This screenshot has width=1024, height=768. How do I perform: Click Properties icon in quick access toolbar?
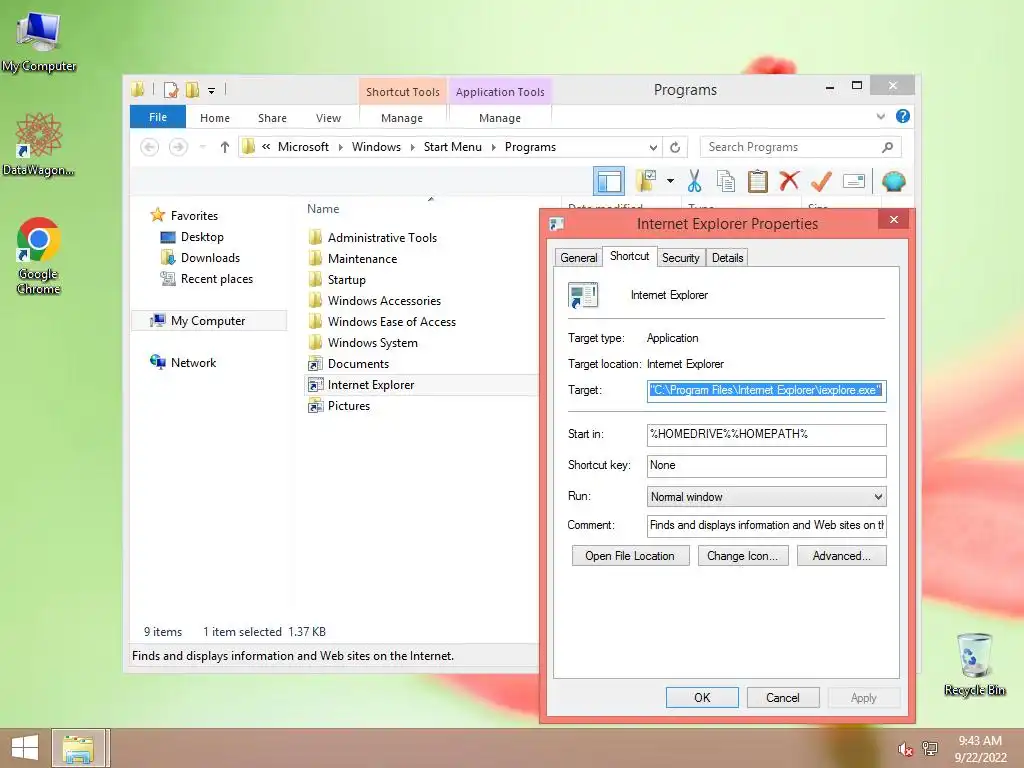tap(171, 90)
